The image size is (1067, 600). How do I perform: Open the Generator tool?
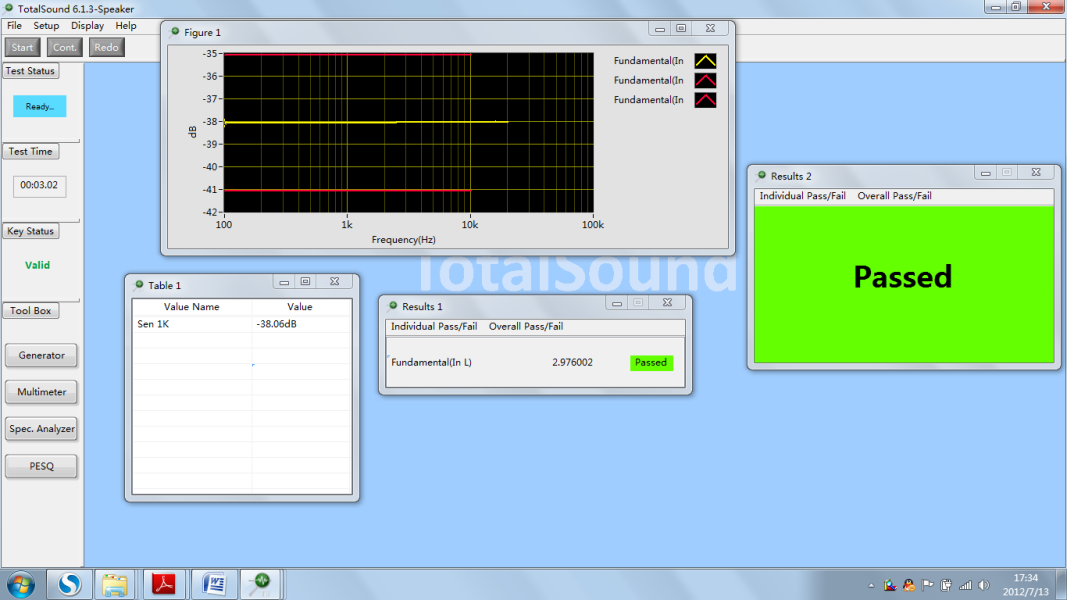41,355
